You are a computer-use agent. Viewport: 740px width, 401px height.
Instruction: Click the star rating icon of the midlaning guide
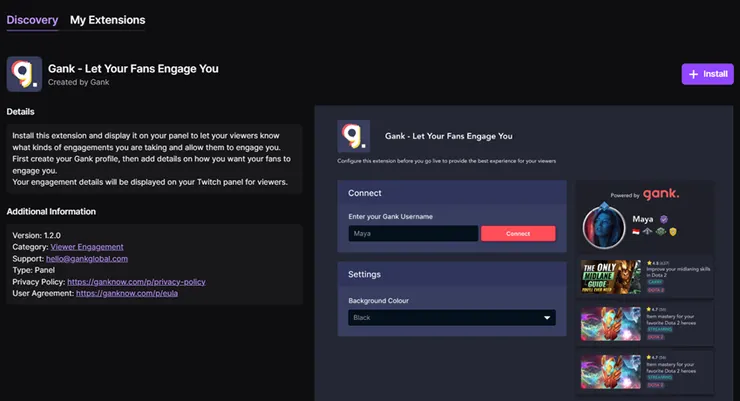(649, 263)
